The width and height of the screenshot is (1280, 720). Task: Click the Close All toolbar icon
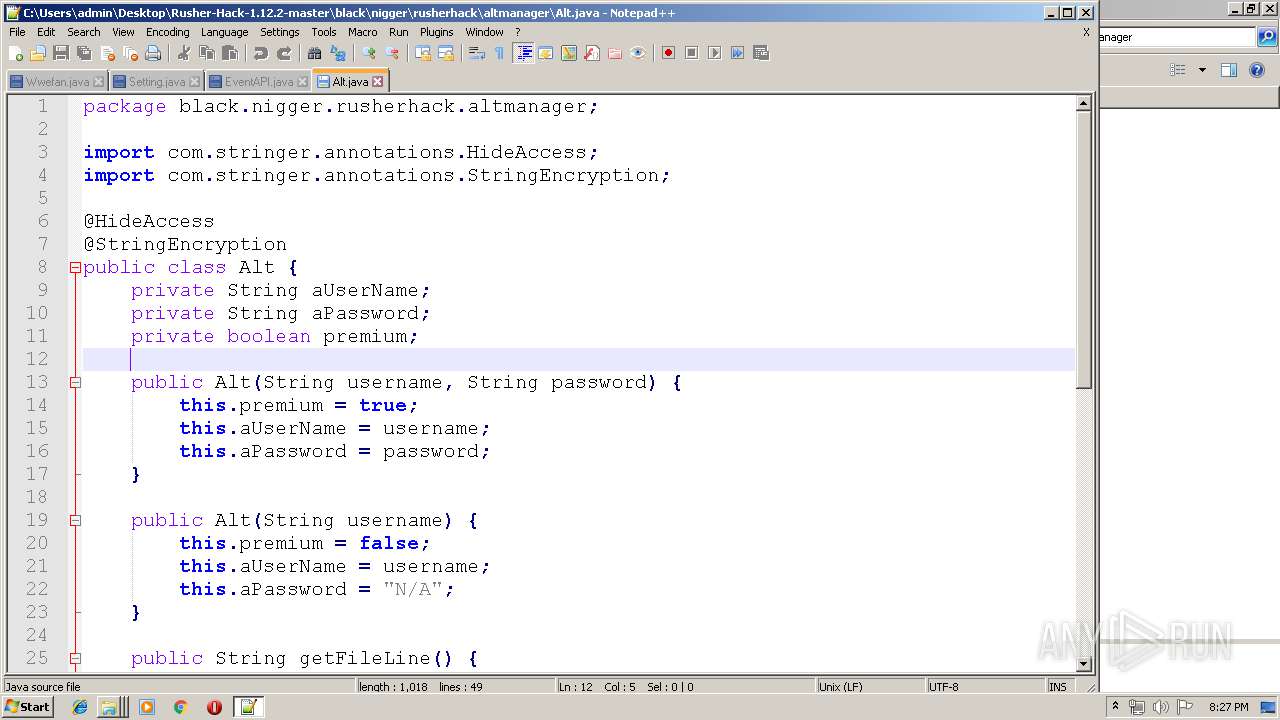pos(130,53)
